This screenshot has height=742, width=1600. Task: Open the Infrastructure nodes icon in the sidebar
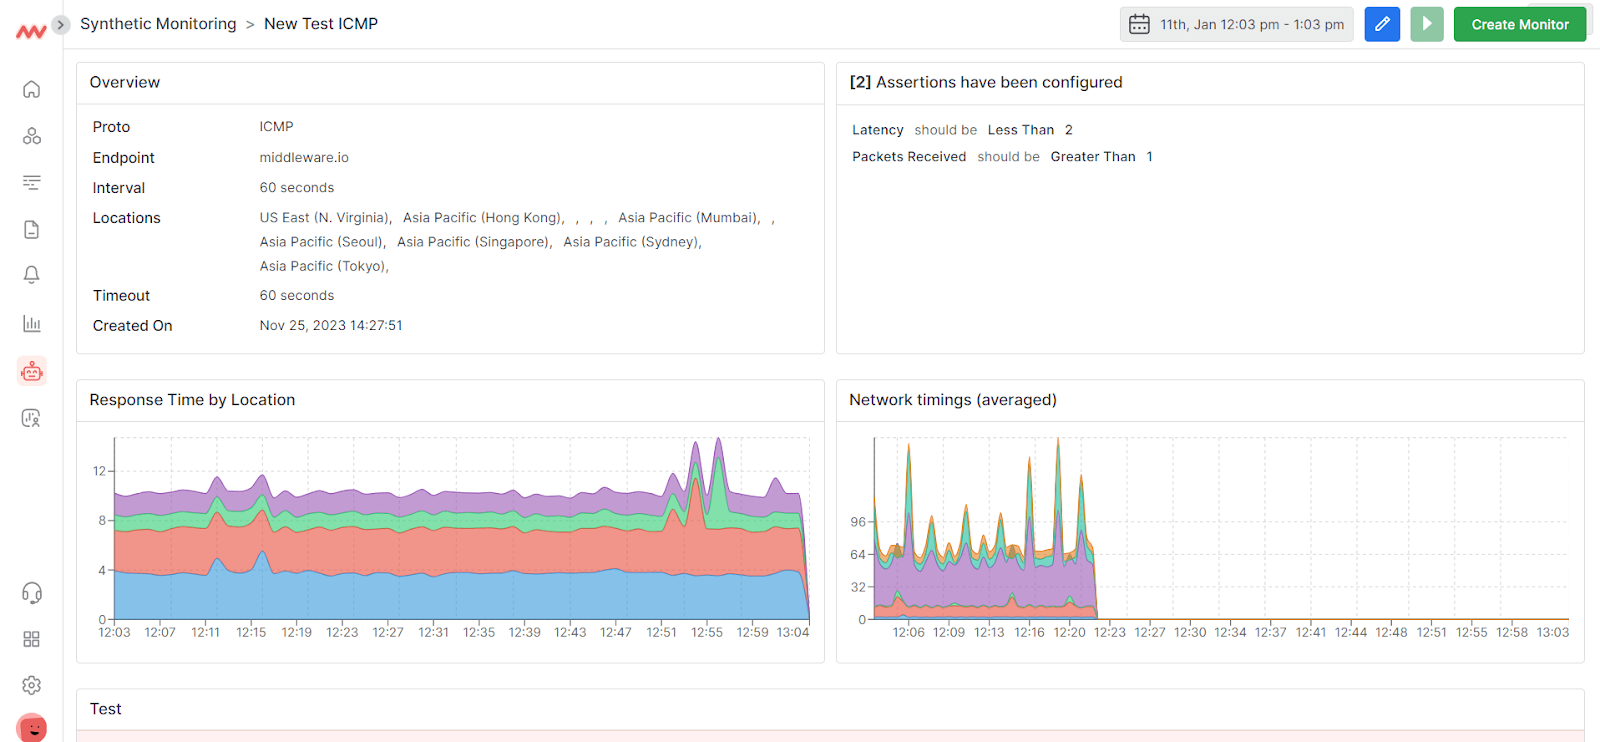32,136
